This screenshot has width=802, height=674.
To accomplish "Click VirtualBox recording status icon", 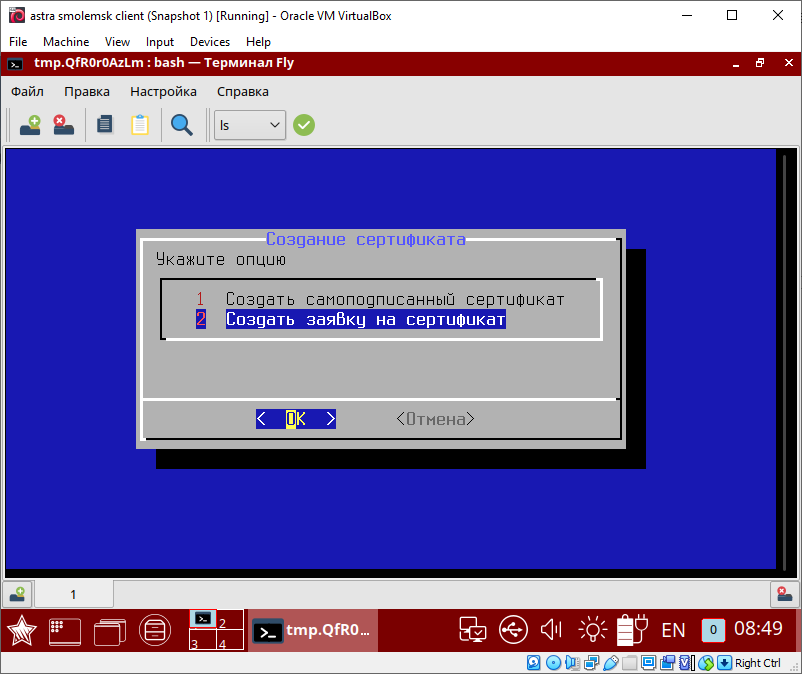I will coord(667,663).
